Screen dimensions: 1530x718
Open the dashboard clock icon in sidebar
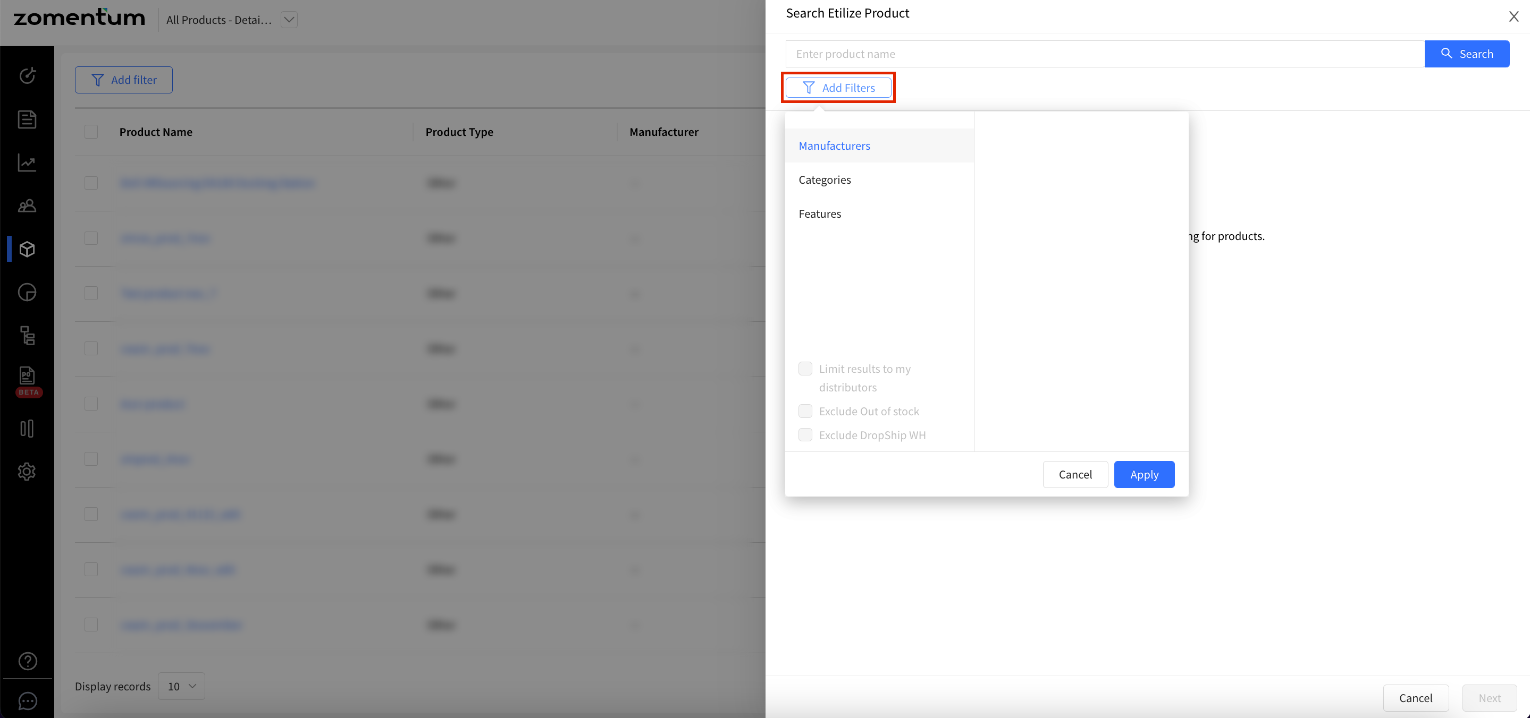[x=27, y=76]
